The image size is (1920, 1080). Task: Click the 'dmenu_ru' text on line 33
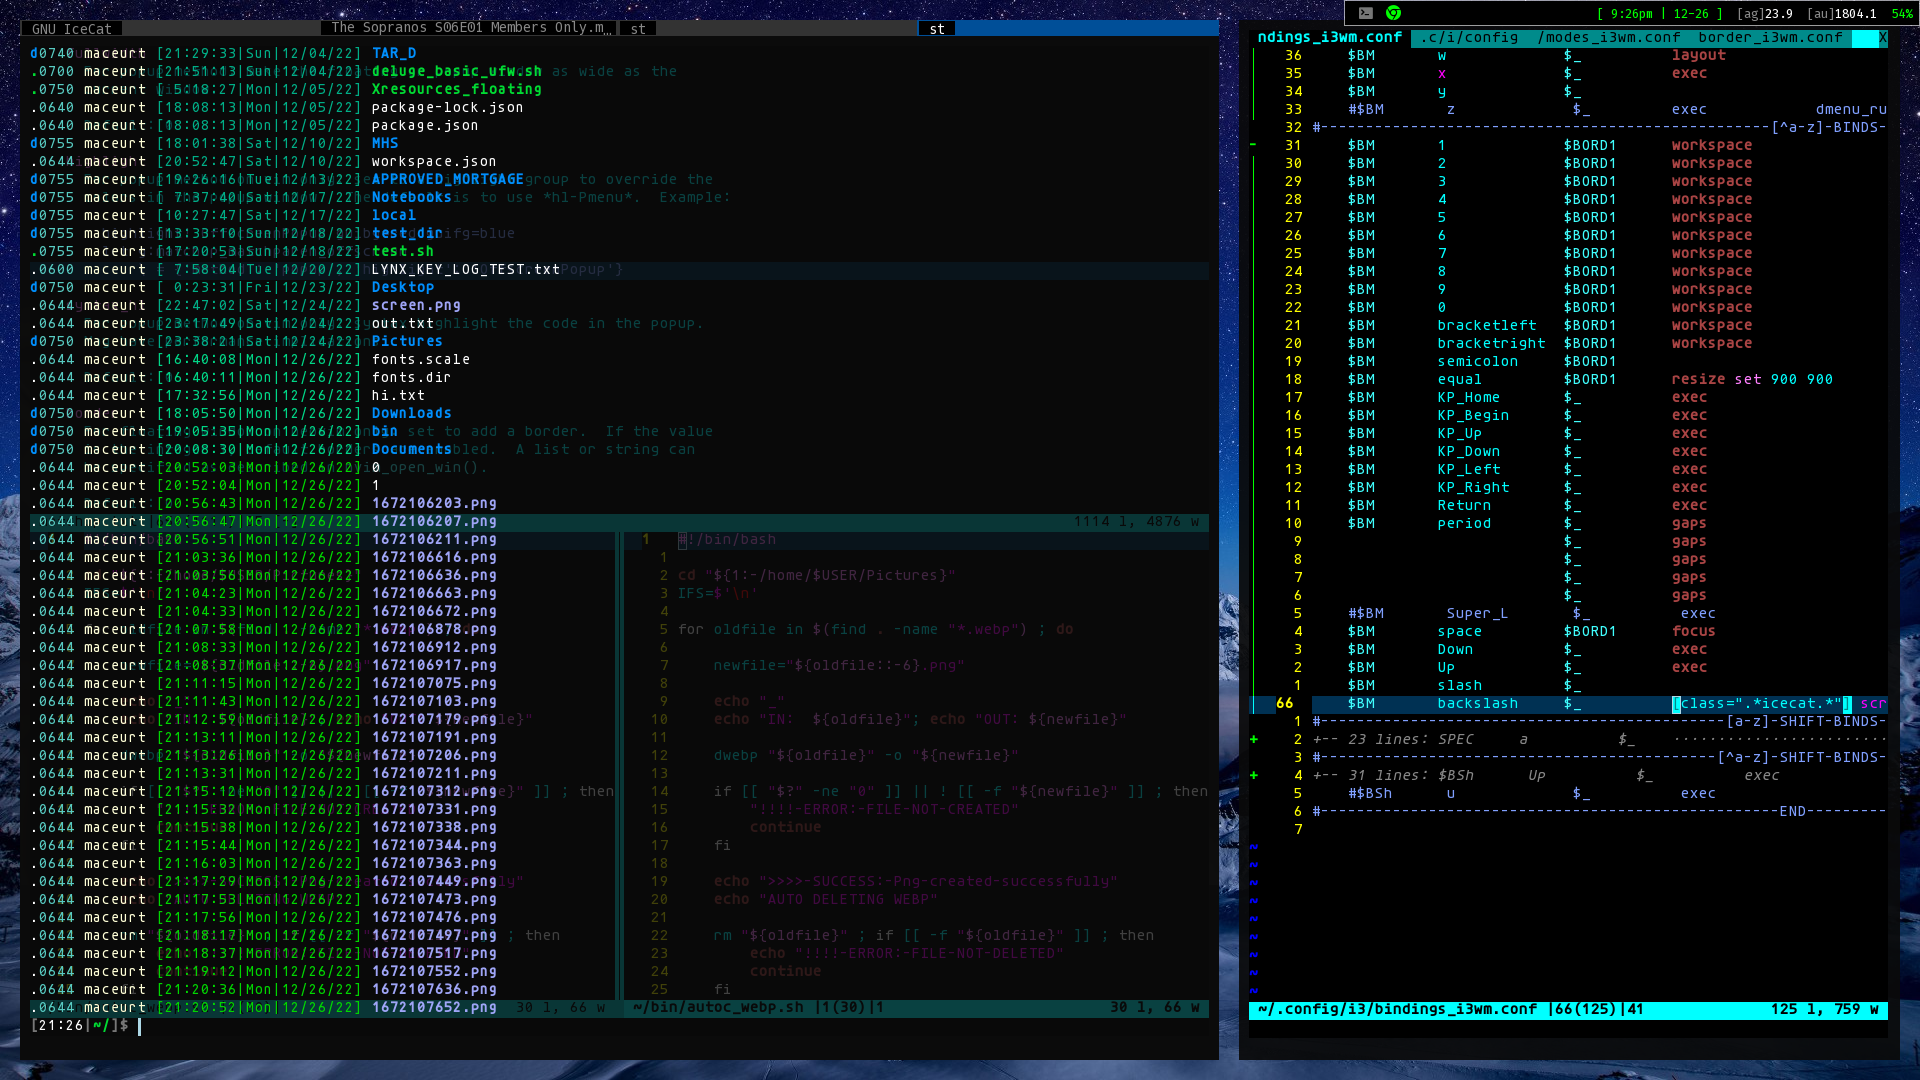click(1851, 109)
